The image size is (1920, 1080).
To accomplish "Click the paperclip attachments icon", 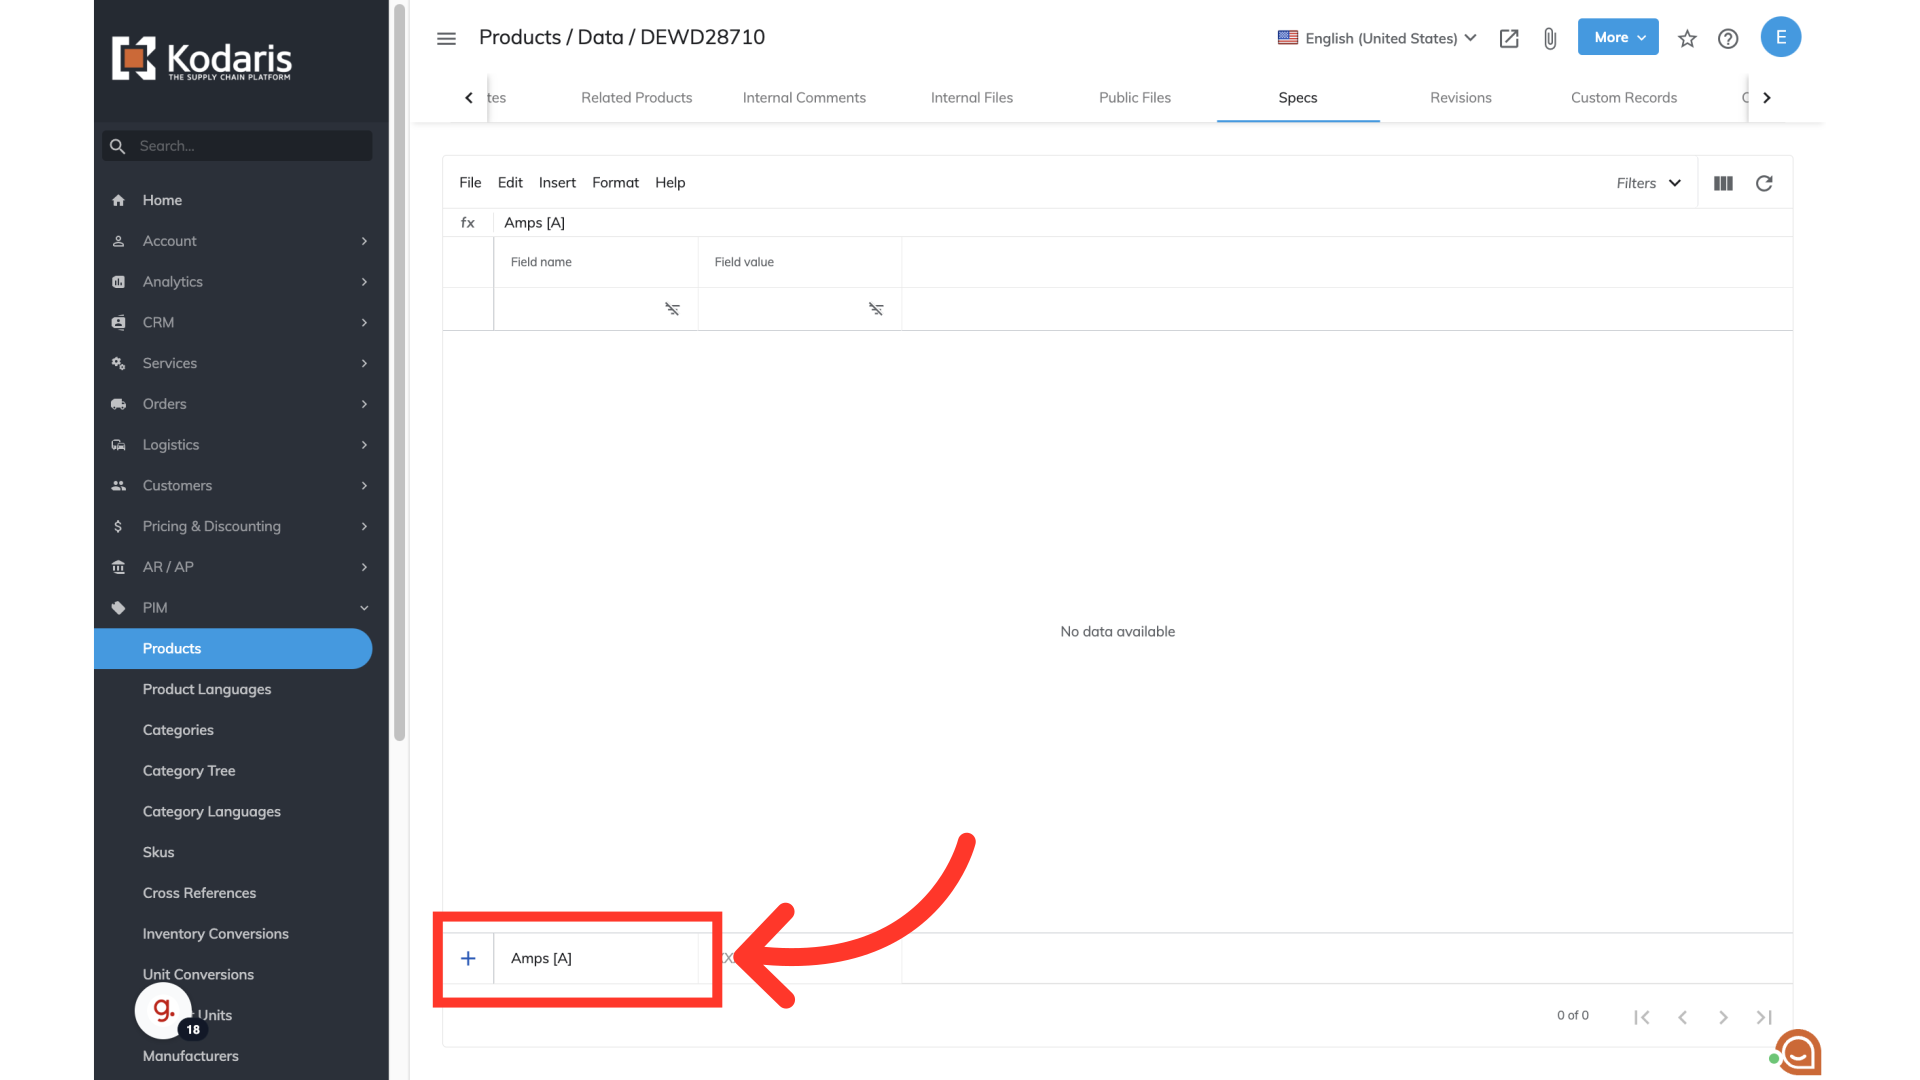I will click(x=1550, y=38).
